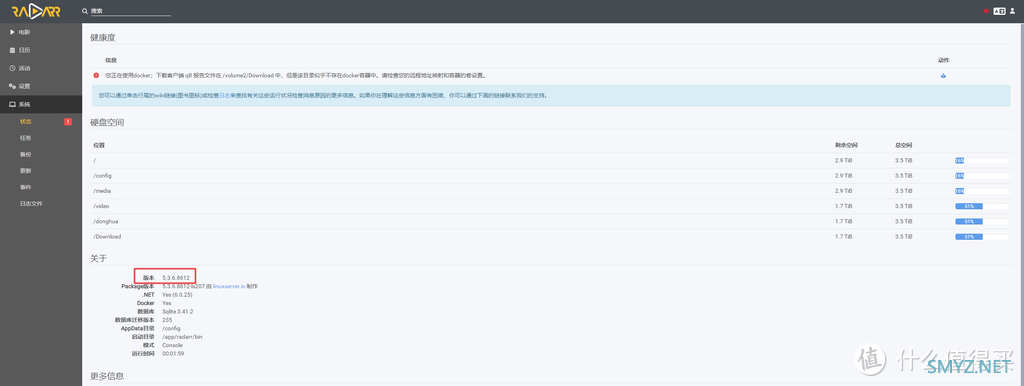Click the 235 migration version value
Screen dimensions: 1024x386
[x=167, y=320]
